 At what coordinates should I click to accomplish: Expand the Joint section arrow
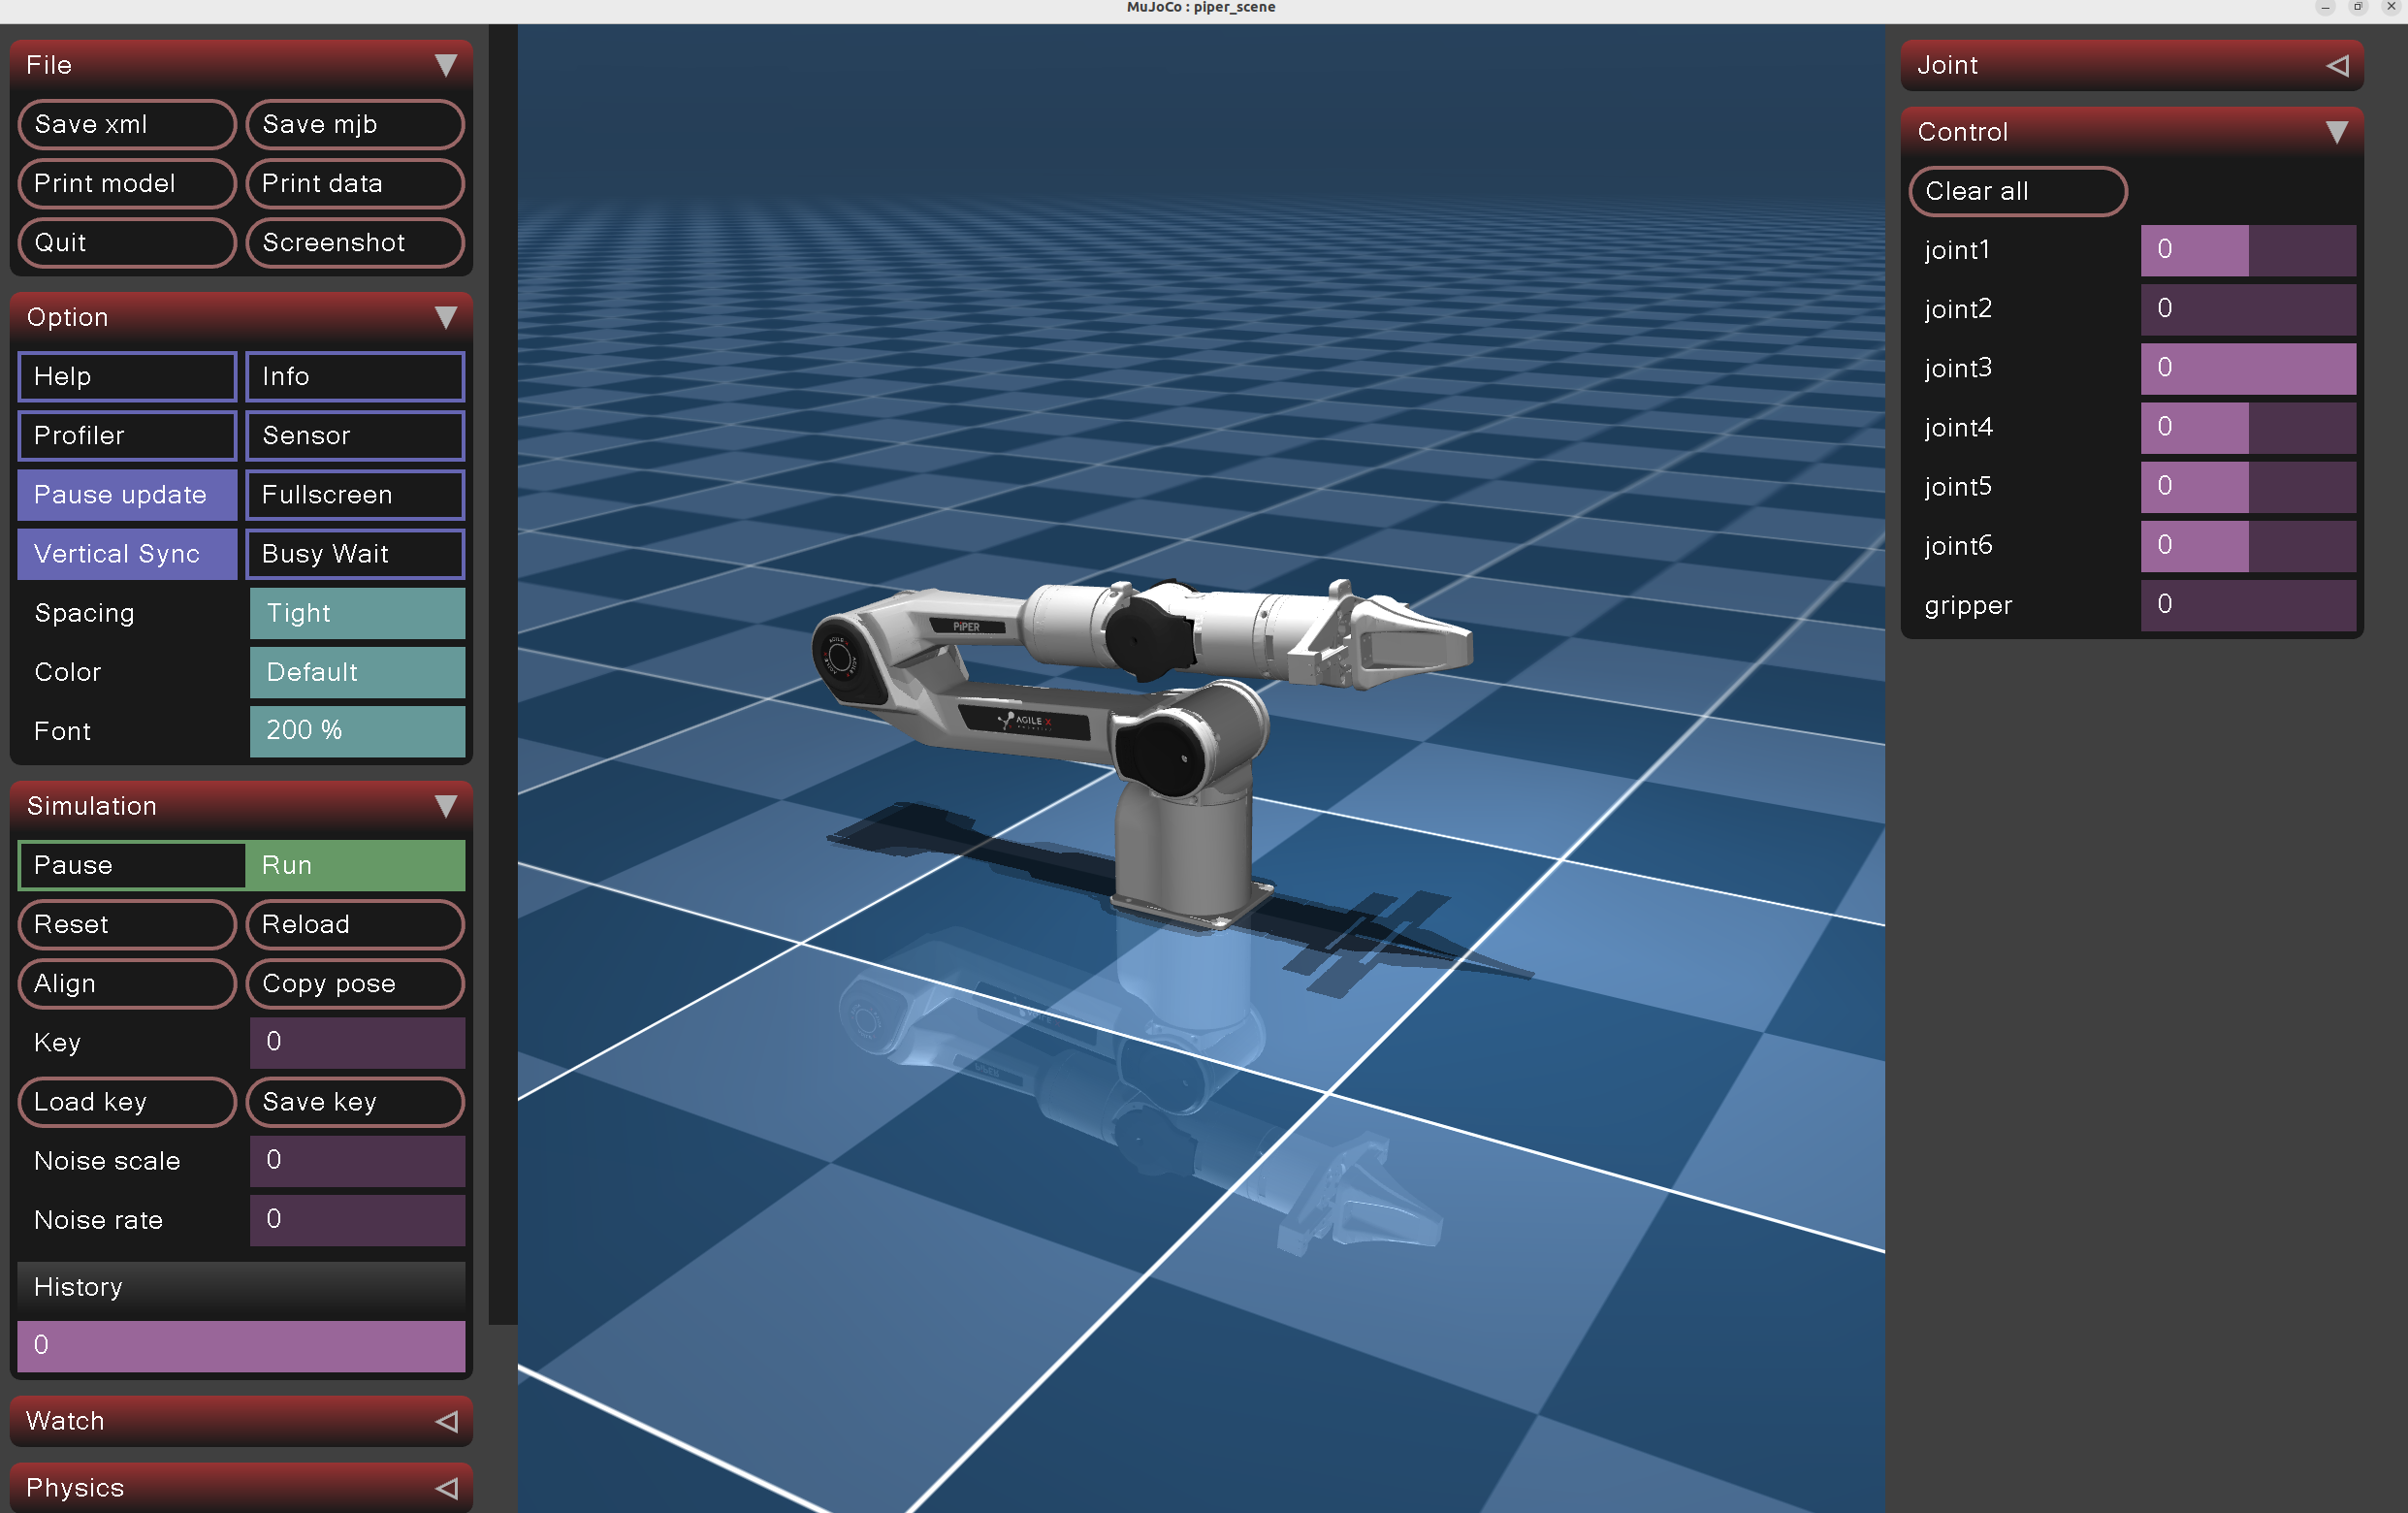tap(2337, 65)
